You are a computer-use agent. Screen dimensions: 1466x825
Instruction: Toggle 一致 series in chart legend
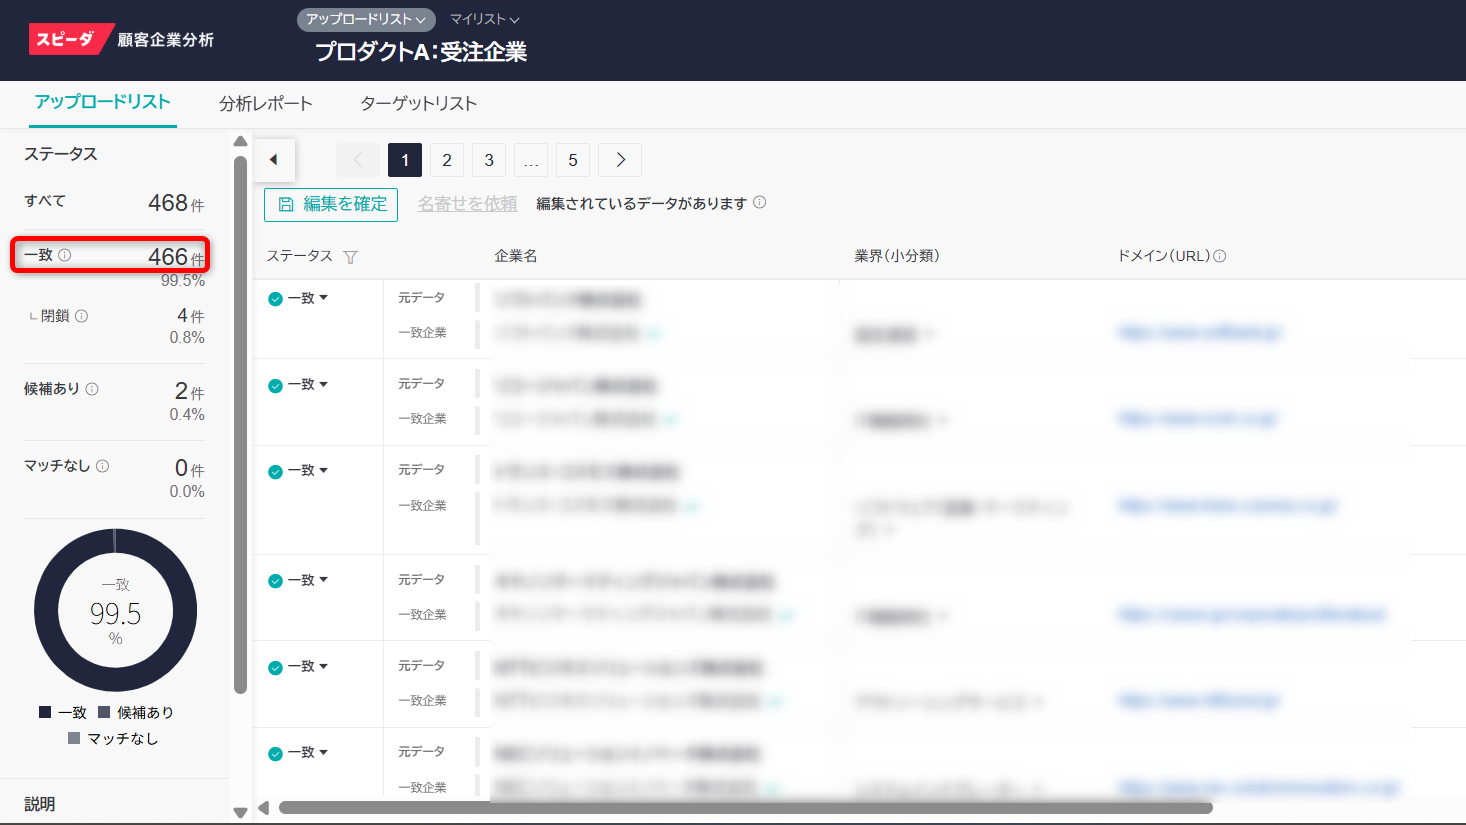point(63,712)
